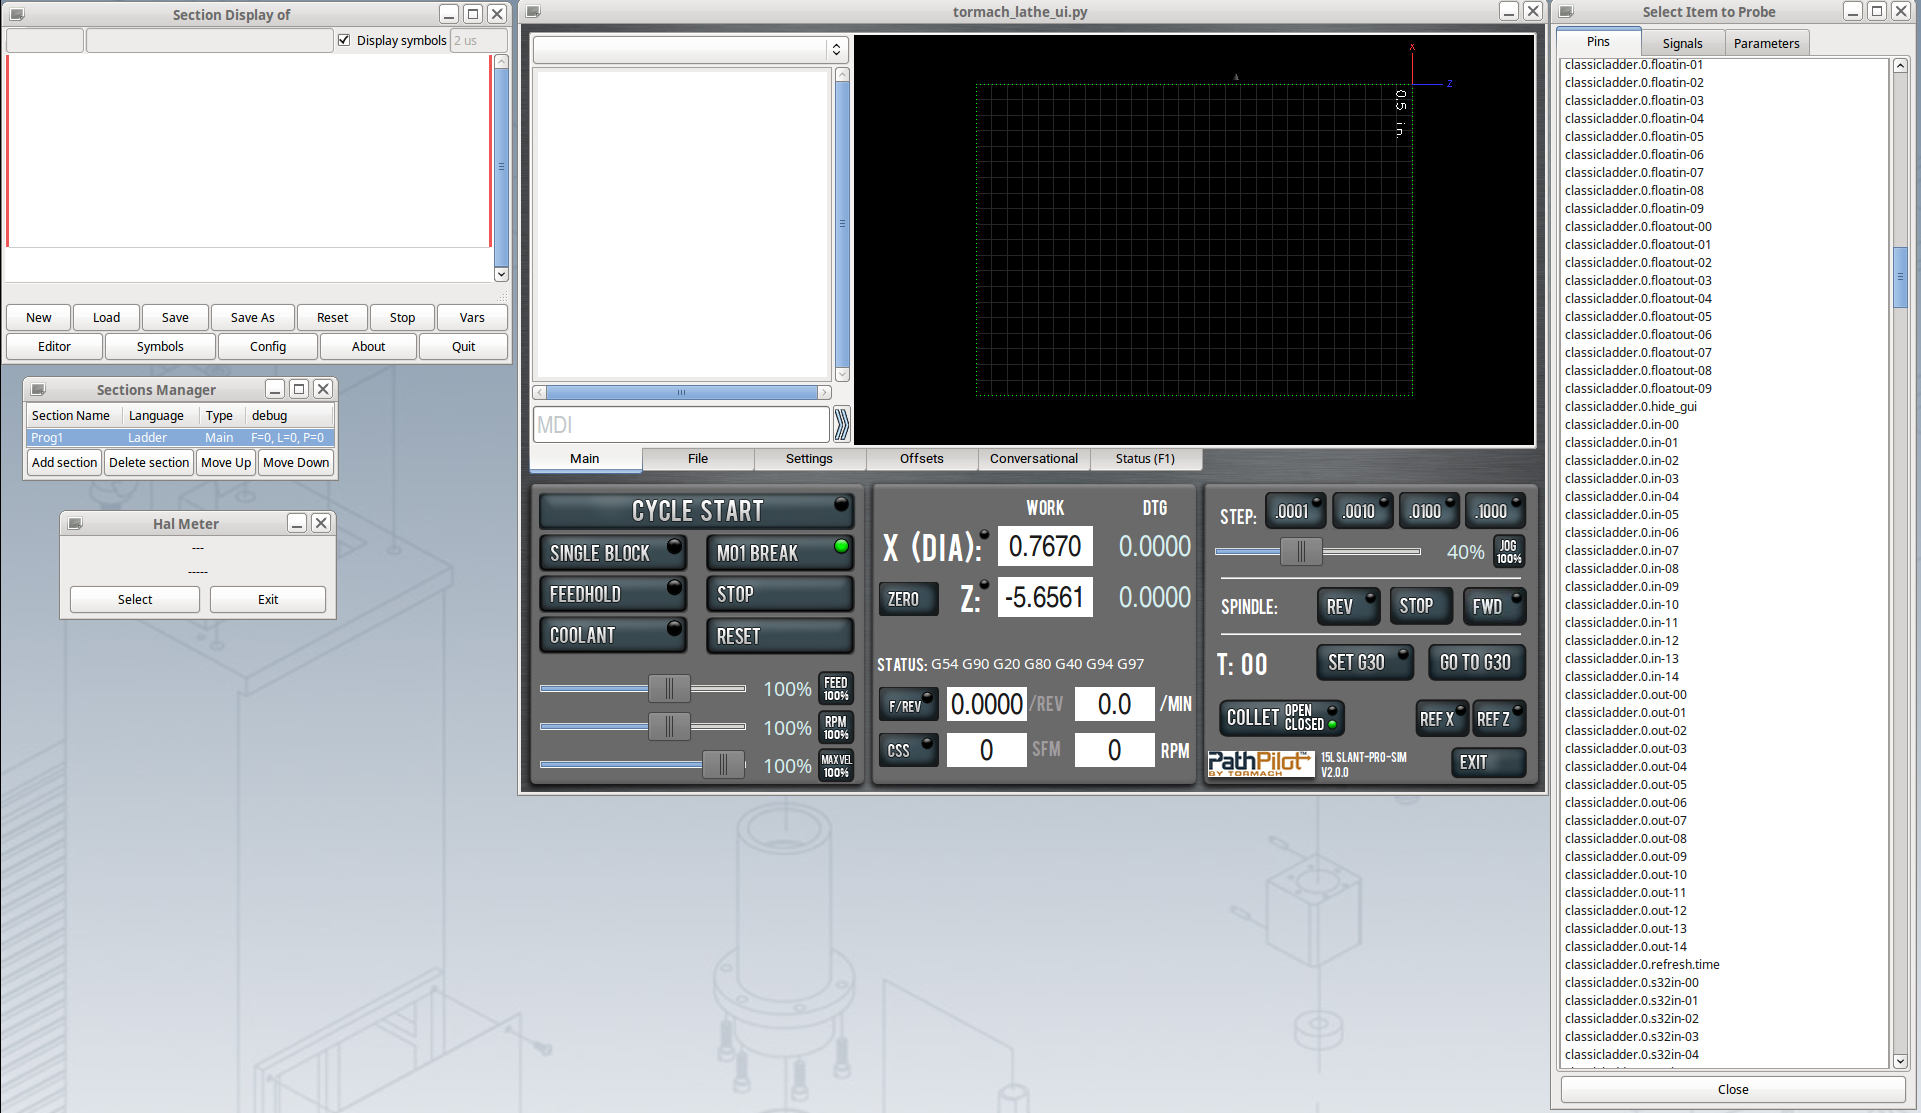The height and width of the screenshot is (1113, 1921).
Task: Click the GO TO G30 button
Action: [1475, 662]
